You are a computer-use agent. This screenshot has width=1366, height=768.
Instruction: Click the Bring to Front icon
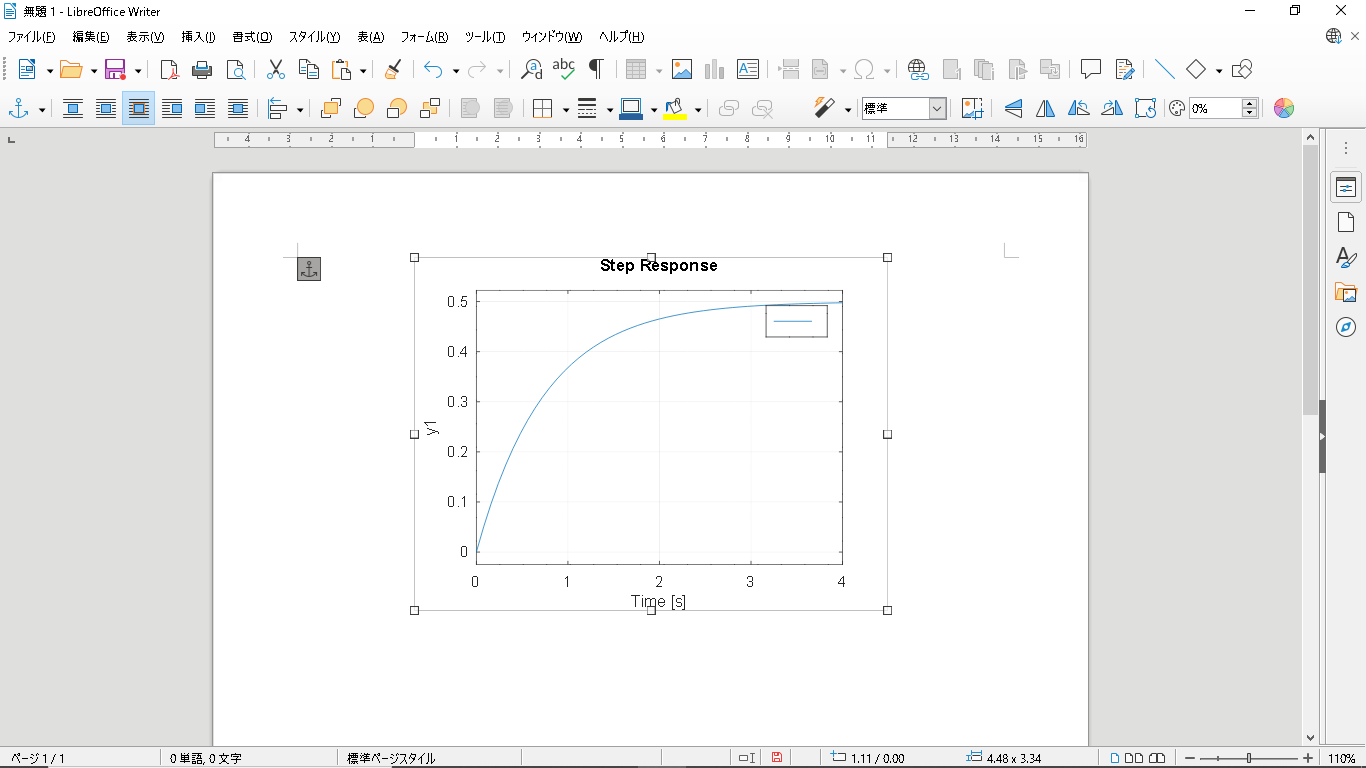point(331,108)
